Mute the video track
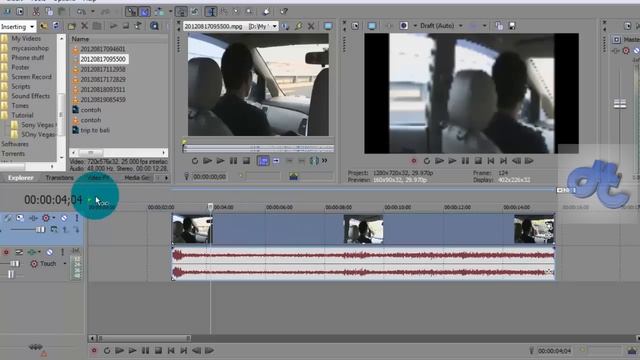The height and width of the screenshot is (360, 640). (x=64, y=218)
